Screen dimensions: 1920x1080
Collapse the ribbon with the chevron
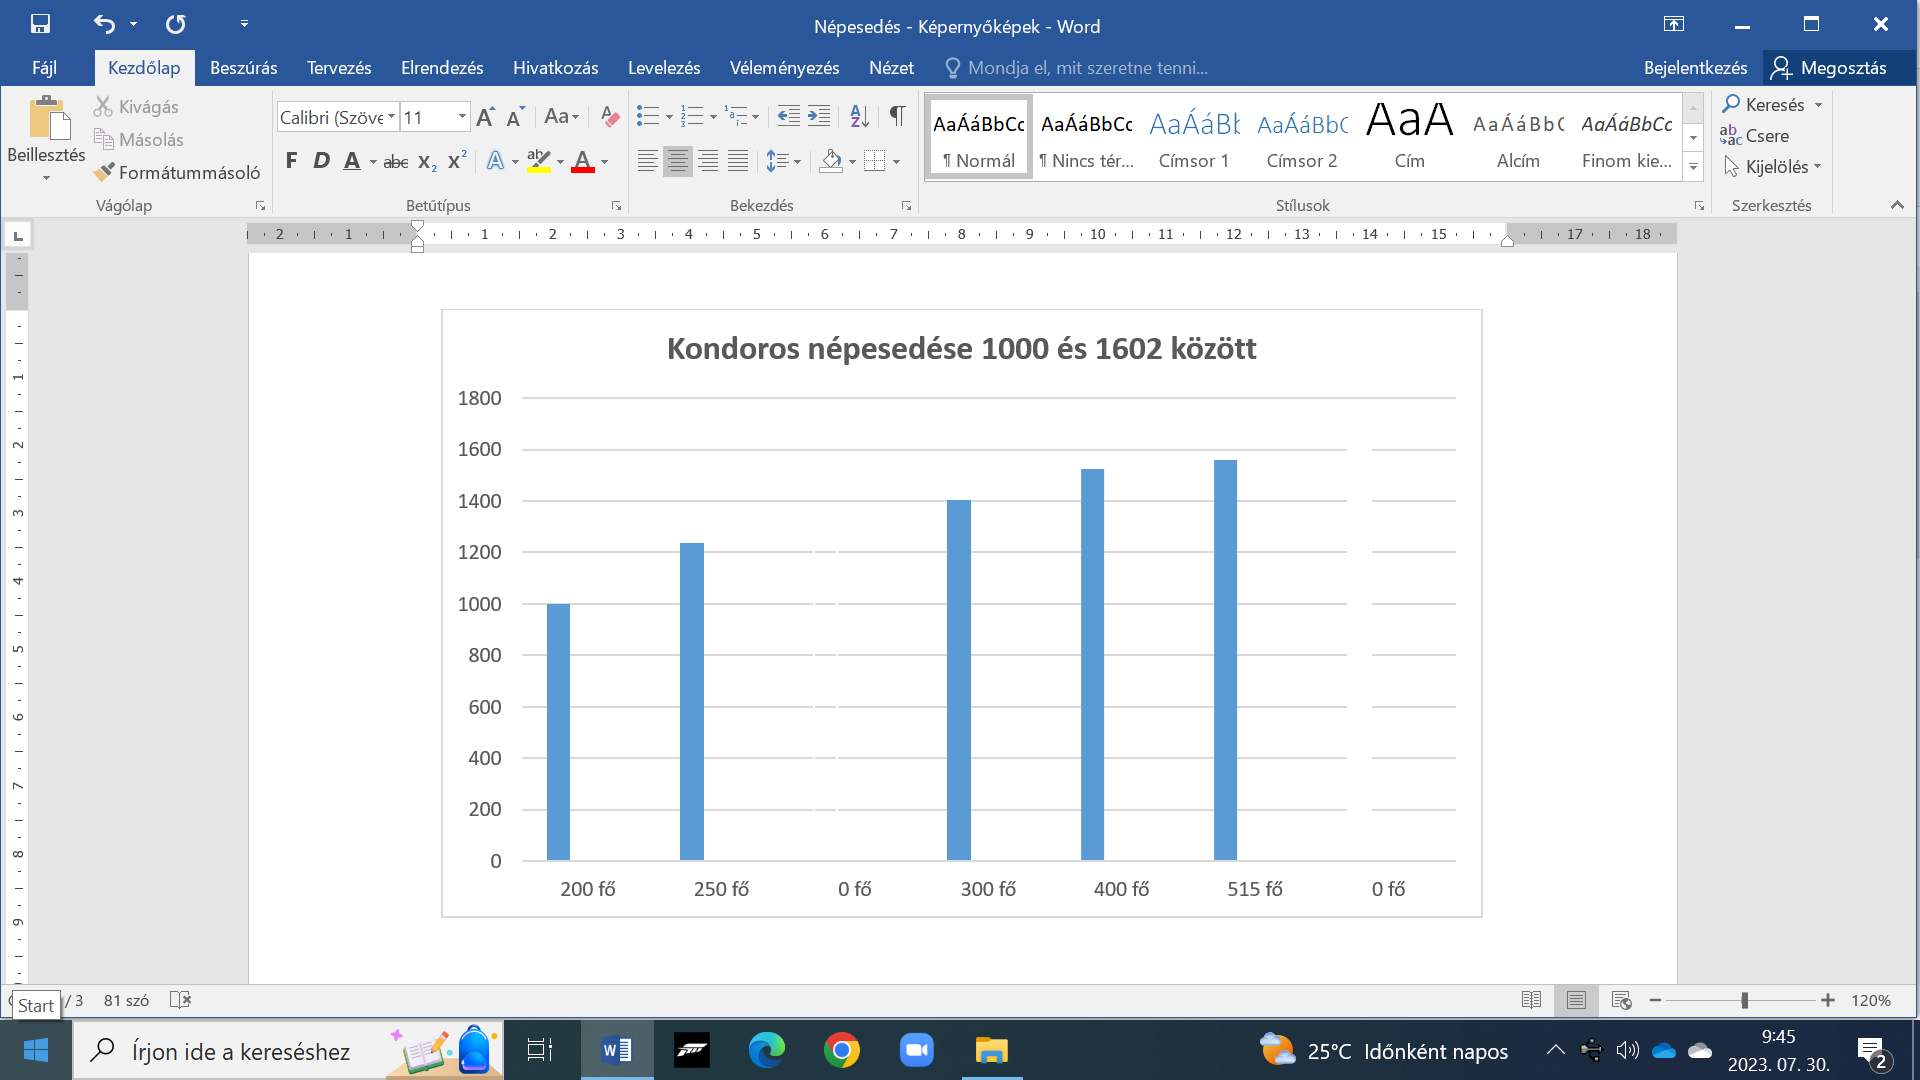click(1897, 205)
